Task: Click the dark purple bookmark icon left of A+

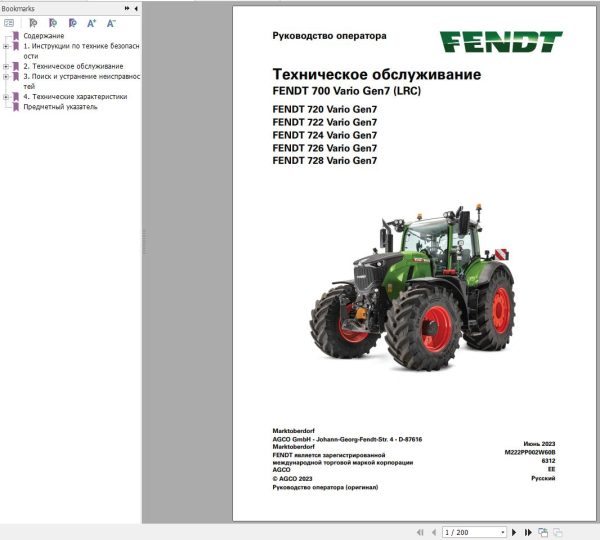Action: click(x=72, y=23)
